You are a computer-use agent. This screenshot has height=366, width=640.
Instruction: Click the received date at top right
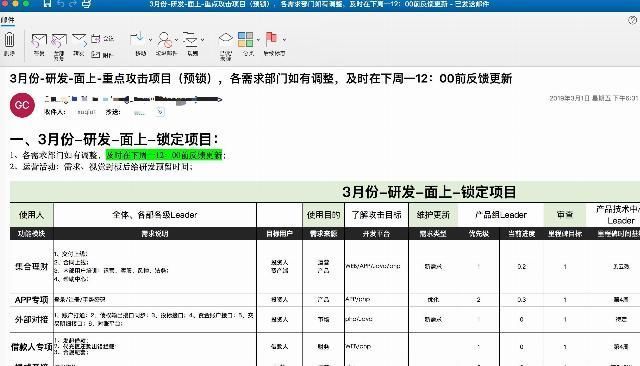(x=594, y=98)
